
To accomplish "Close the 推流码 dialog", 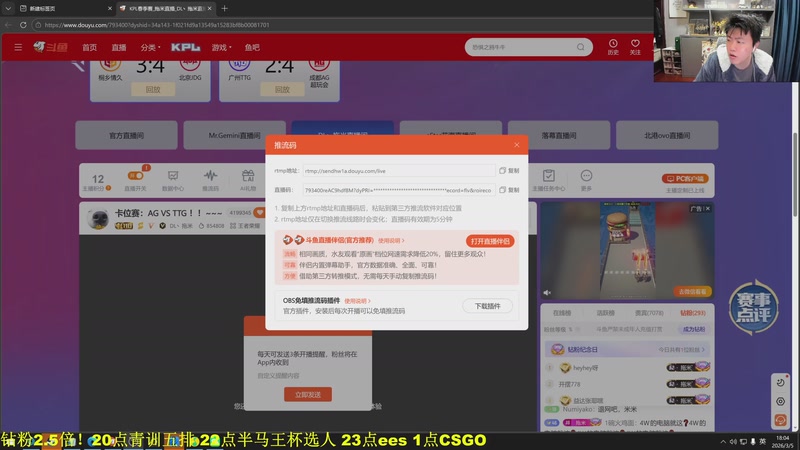I will 516,145.
